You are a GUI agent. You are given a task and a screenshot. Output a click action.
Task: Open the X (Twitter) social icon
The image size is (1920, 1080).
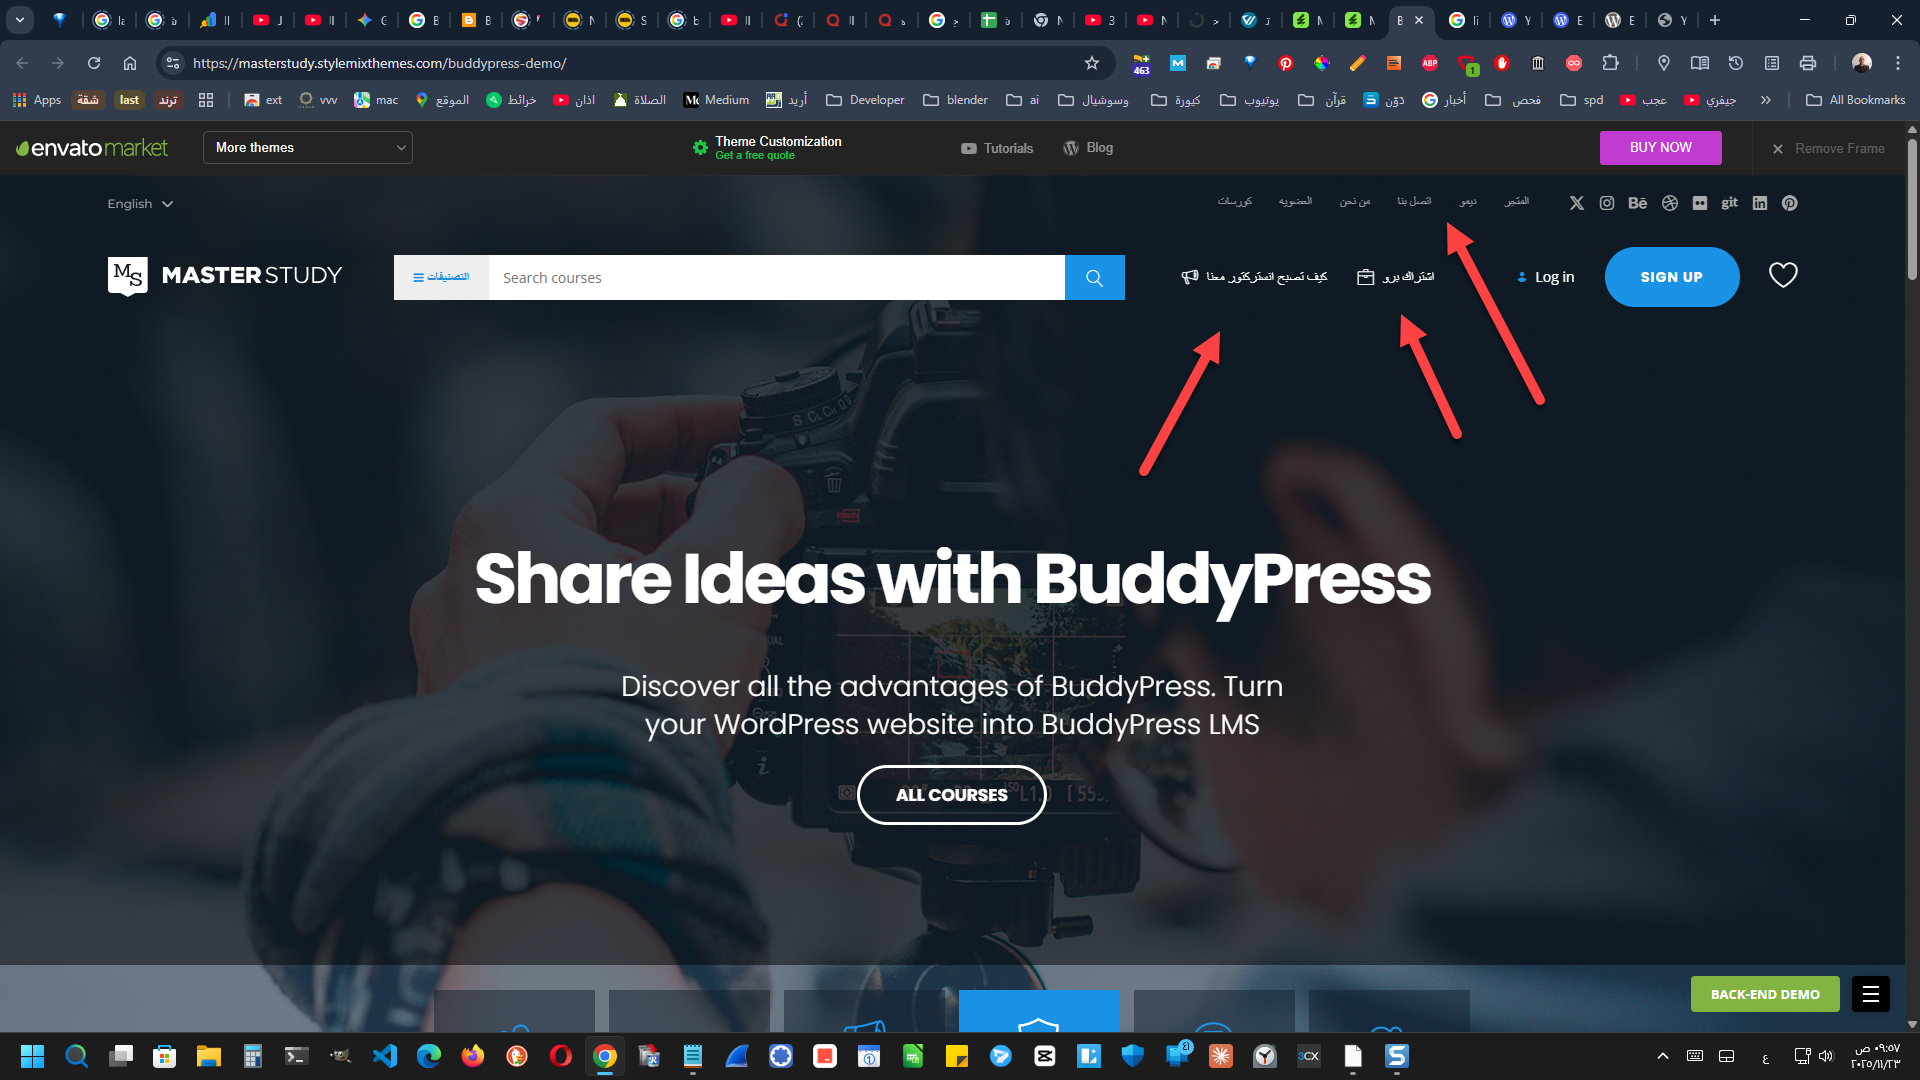pyautogui.click(x=1577, y=203)
